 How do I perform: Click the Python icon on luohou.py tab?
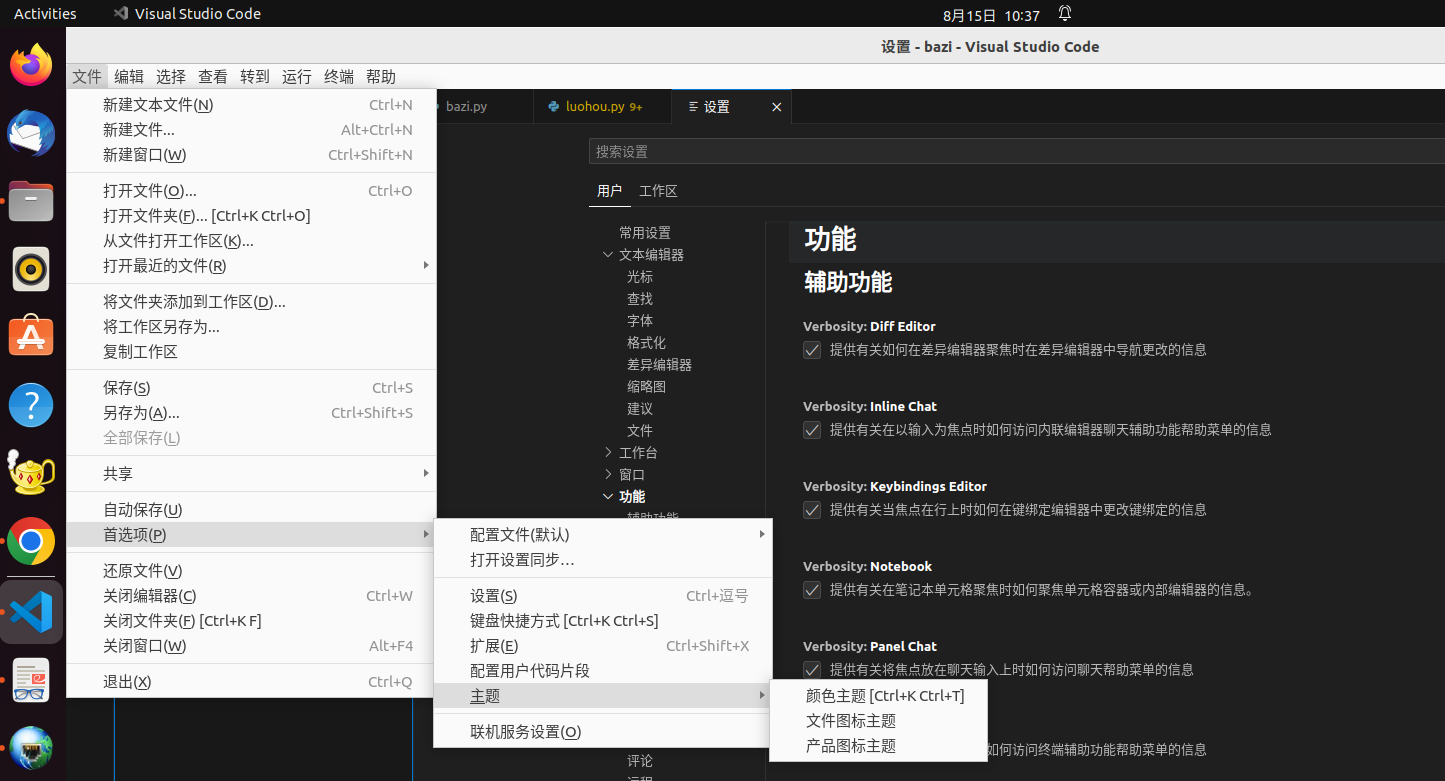click(553, 106)
